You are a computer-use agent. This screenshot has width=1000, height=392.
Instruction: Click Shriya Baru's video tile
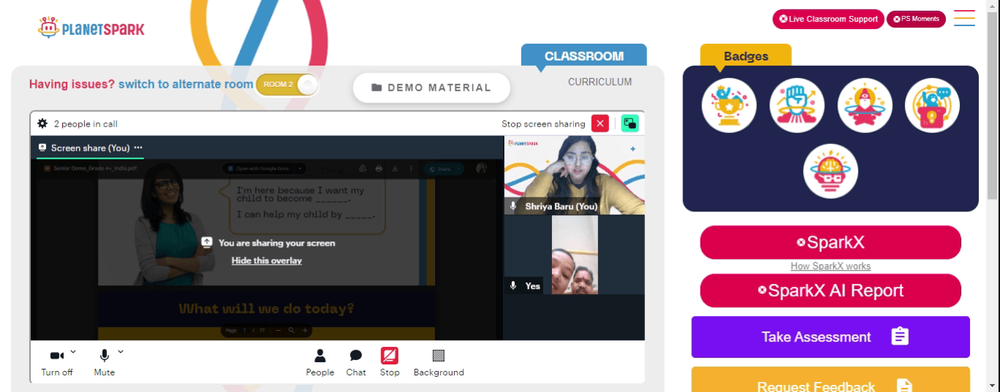click(575, 175)
